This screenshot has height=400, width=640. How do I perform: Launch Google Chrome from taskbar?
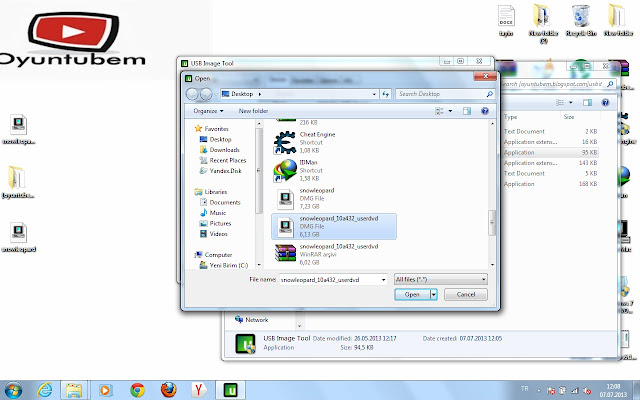tap(137, 390)
